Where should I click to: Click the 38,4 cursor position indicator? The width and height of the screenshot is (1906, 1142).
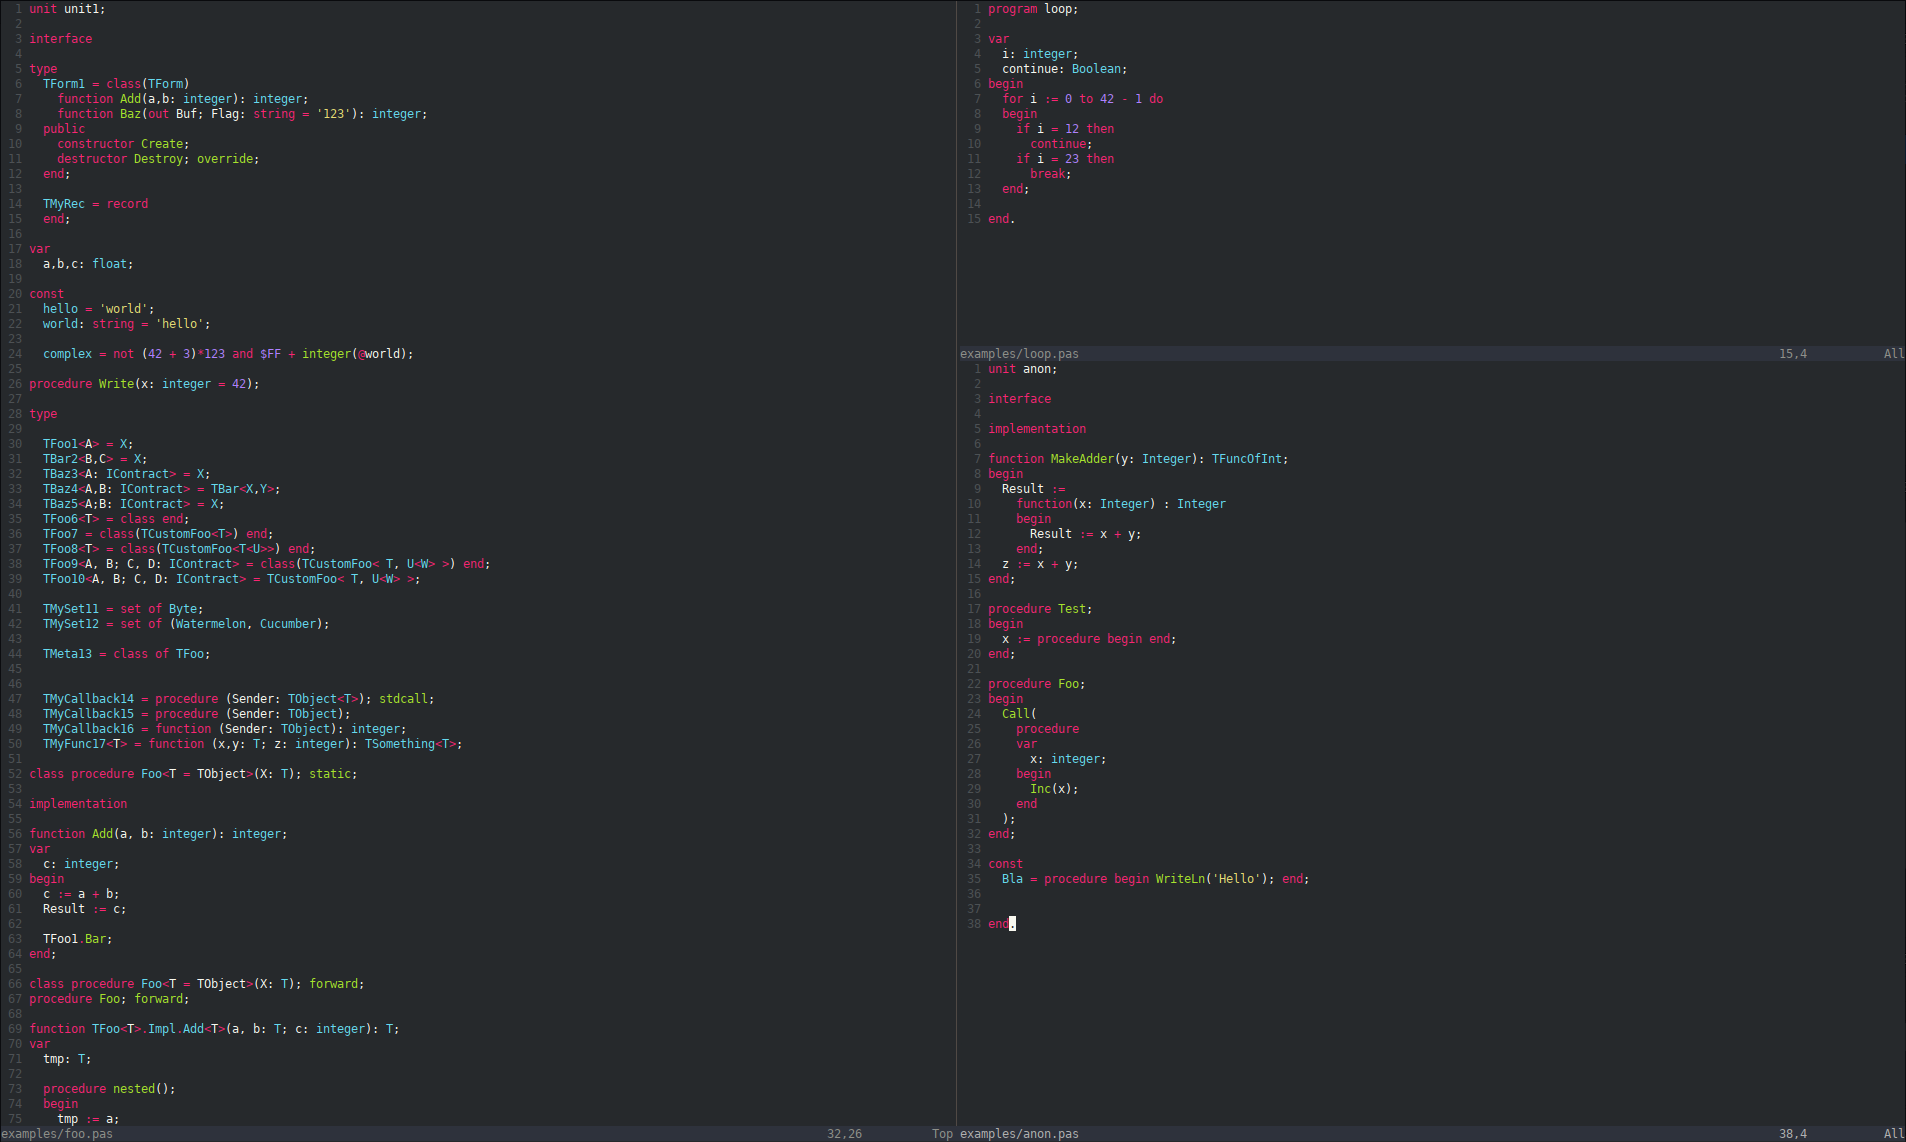click(1792, 1134)
